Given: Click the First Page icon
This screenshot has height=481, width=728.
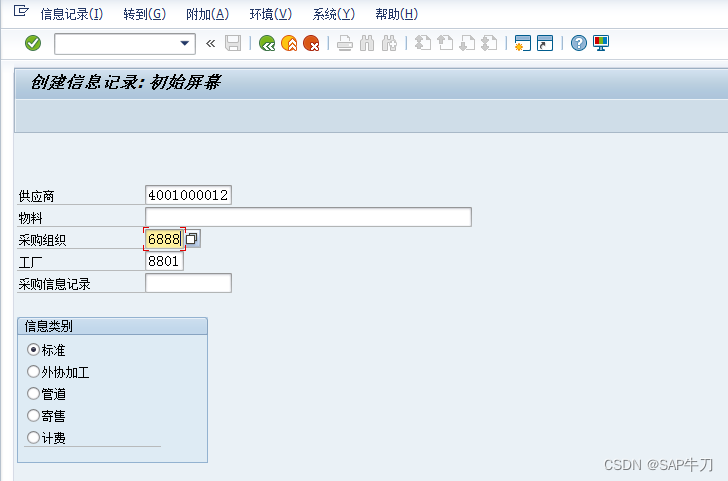Looking at the screenshot, I should point(422,43).
